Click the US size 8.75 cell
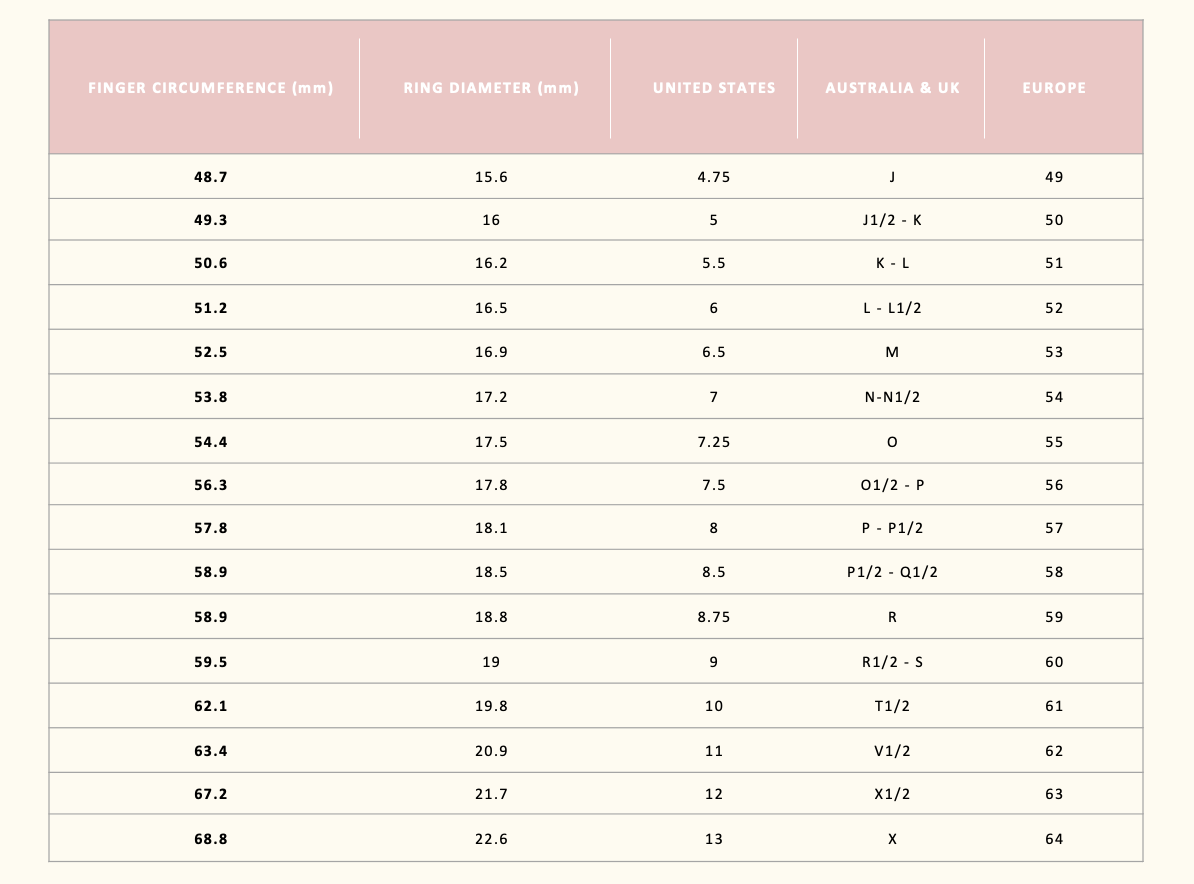Screen dimensions: 1194x884 (714, 618)
